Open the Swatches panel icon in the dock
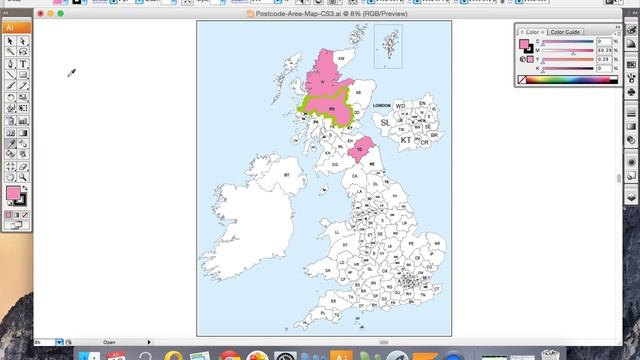 [x=631, y=65]
